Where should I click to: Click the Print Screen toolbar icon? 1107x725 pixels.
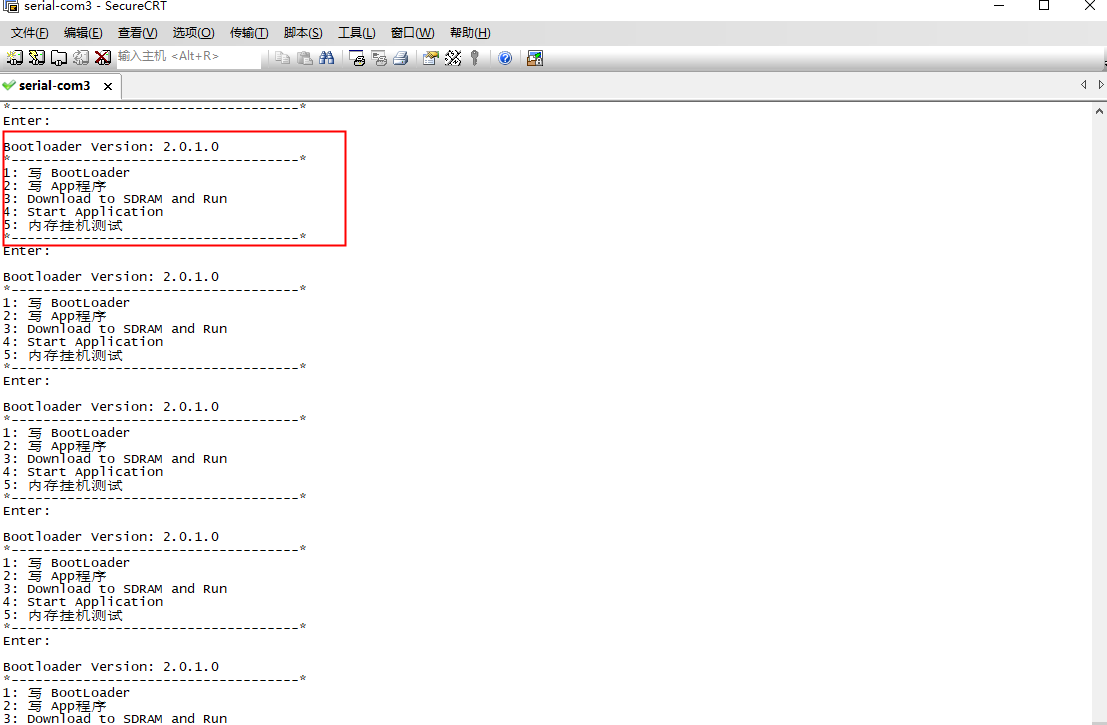click(x=357, y=58)
